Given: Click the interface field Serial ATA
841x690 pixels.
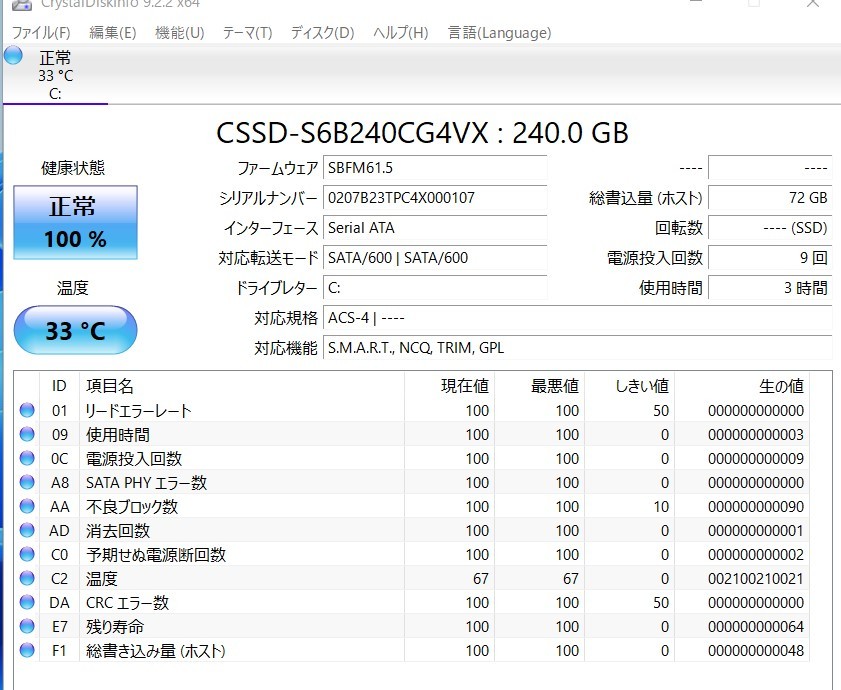Looking at the screenshot, I should click(435, 228).
